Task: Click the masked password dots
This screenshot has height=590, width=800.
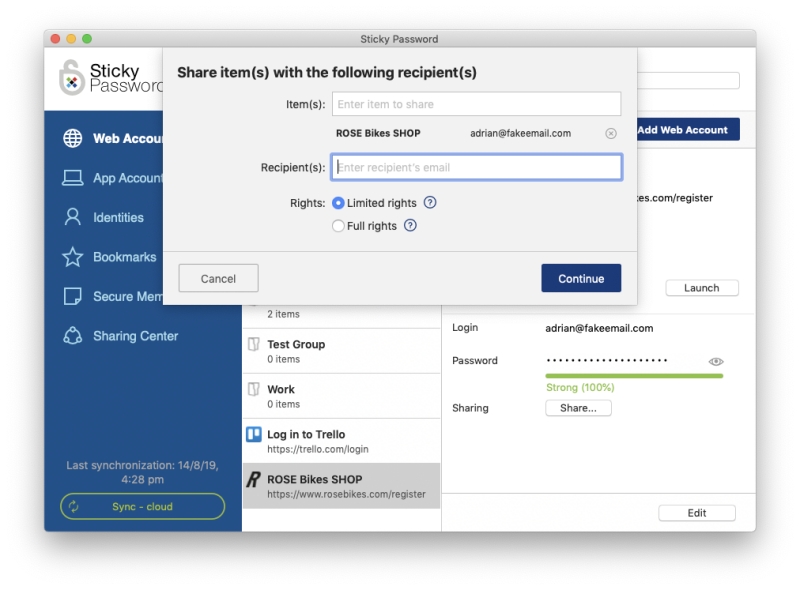Action: (607, 360)
